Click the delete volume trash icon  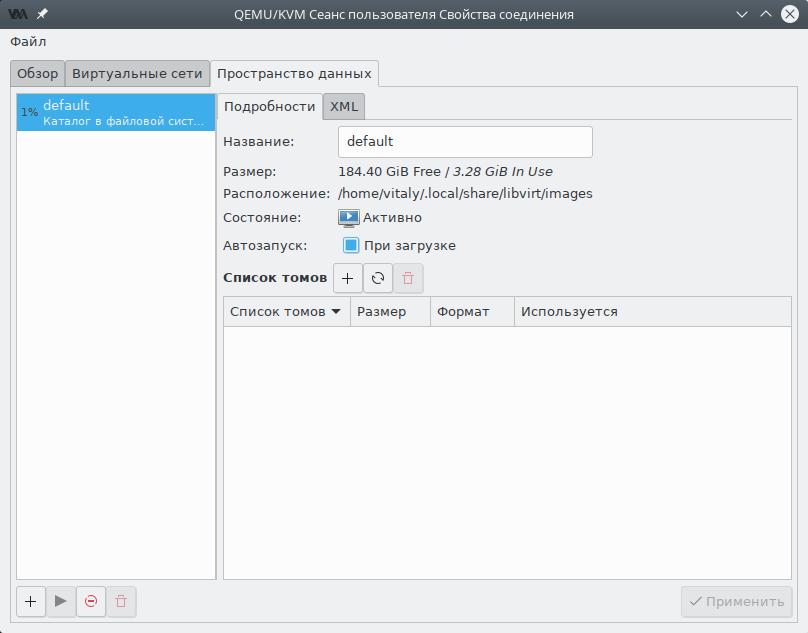coord(408,278)
